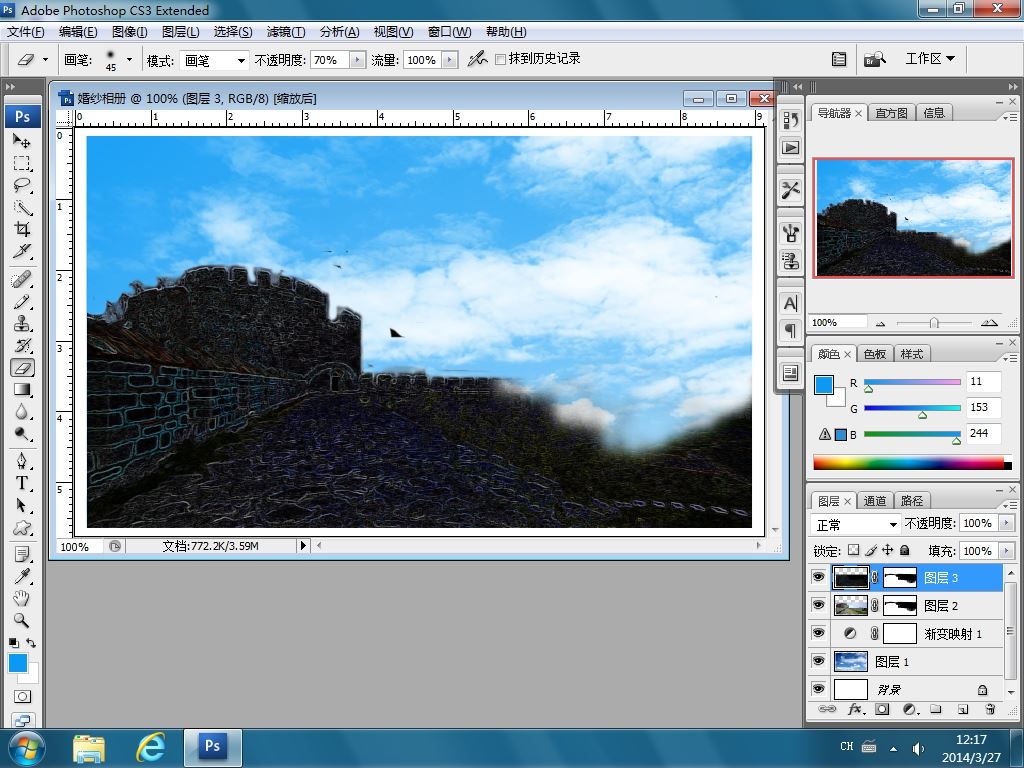Select the Pen tool
This screenshot has height=768, width=1024.
(22, 462)
